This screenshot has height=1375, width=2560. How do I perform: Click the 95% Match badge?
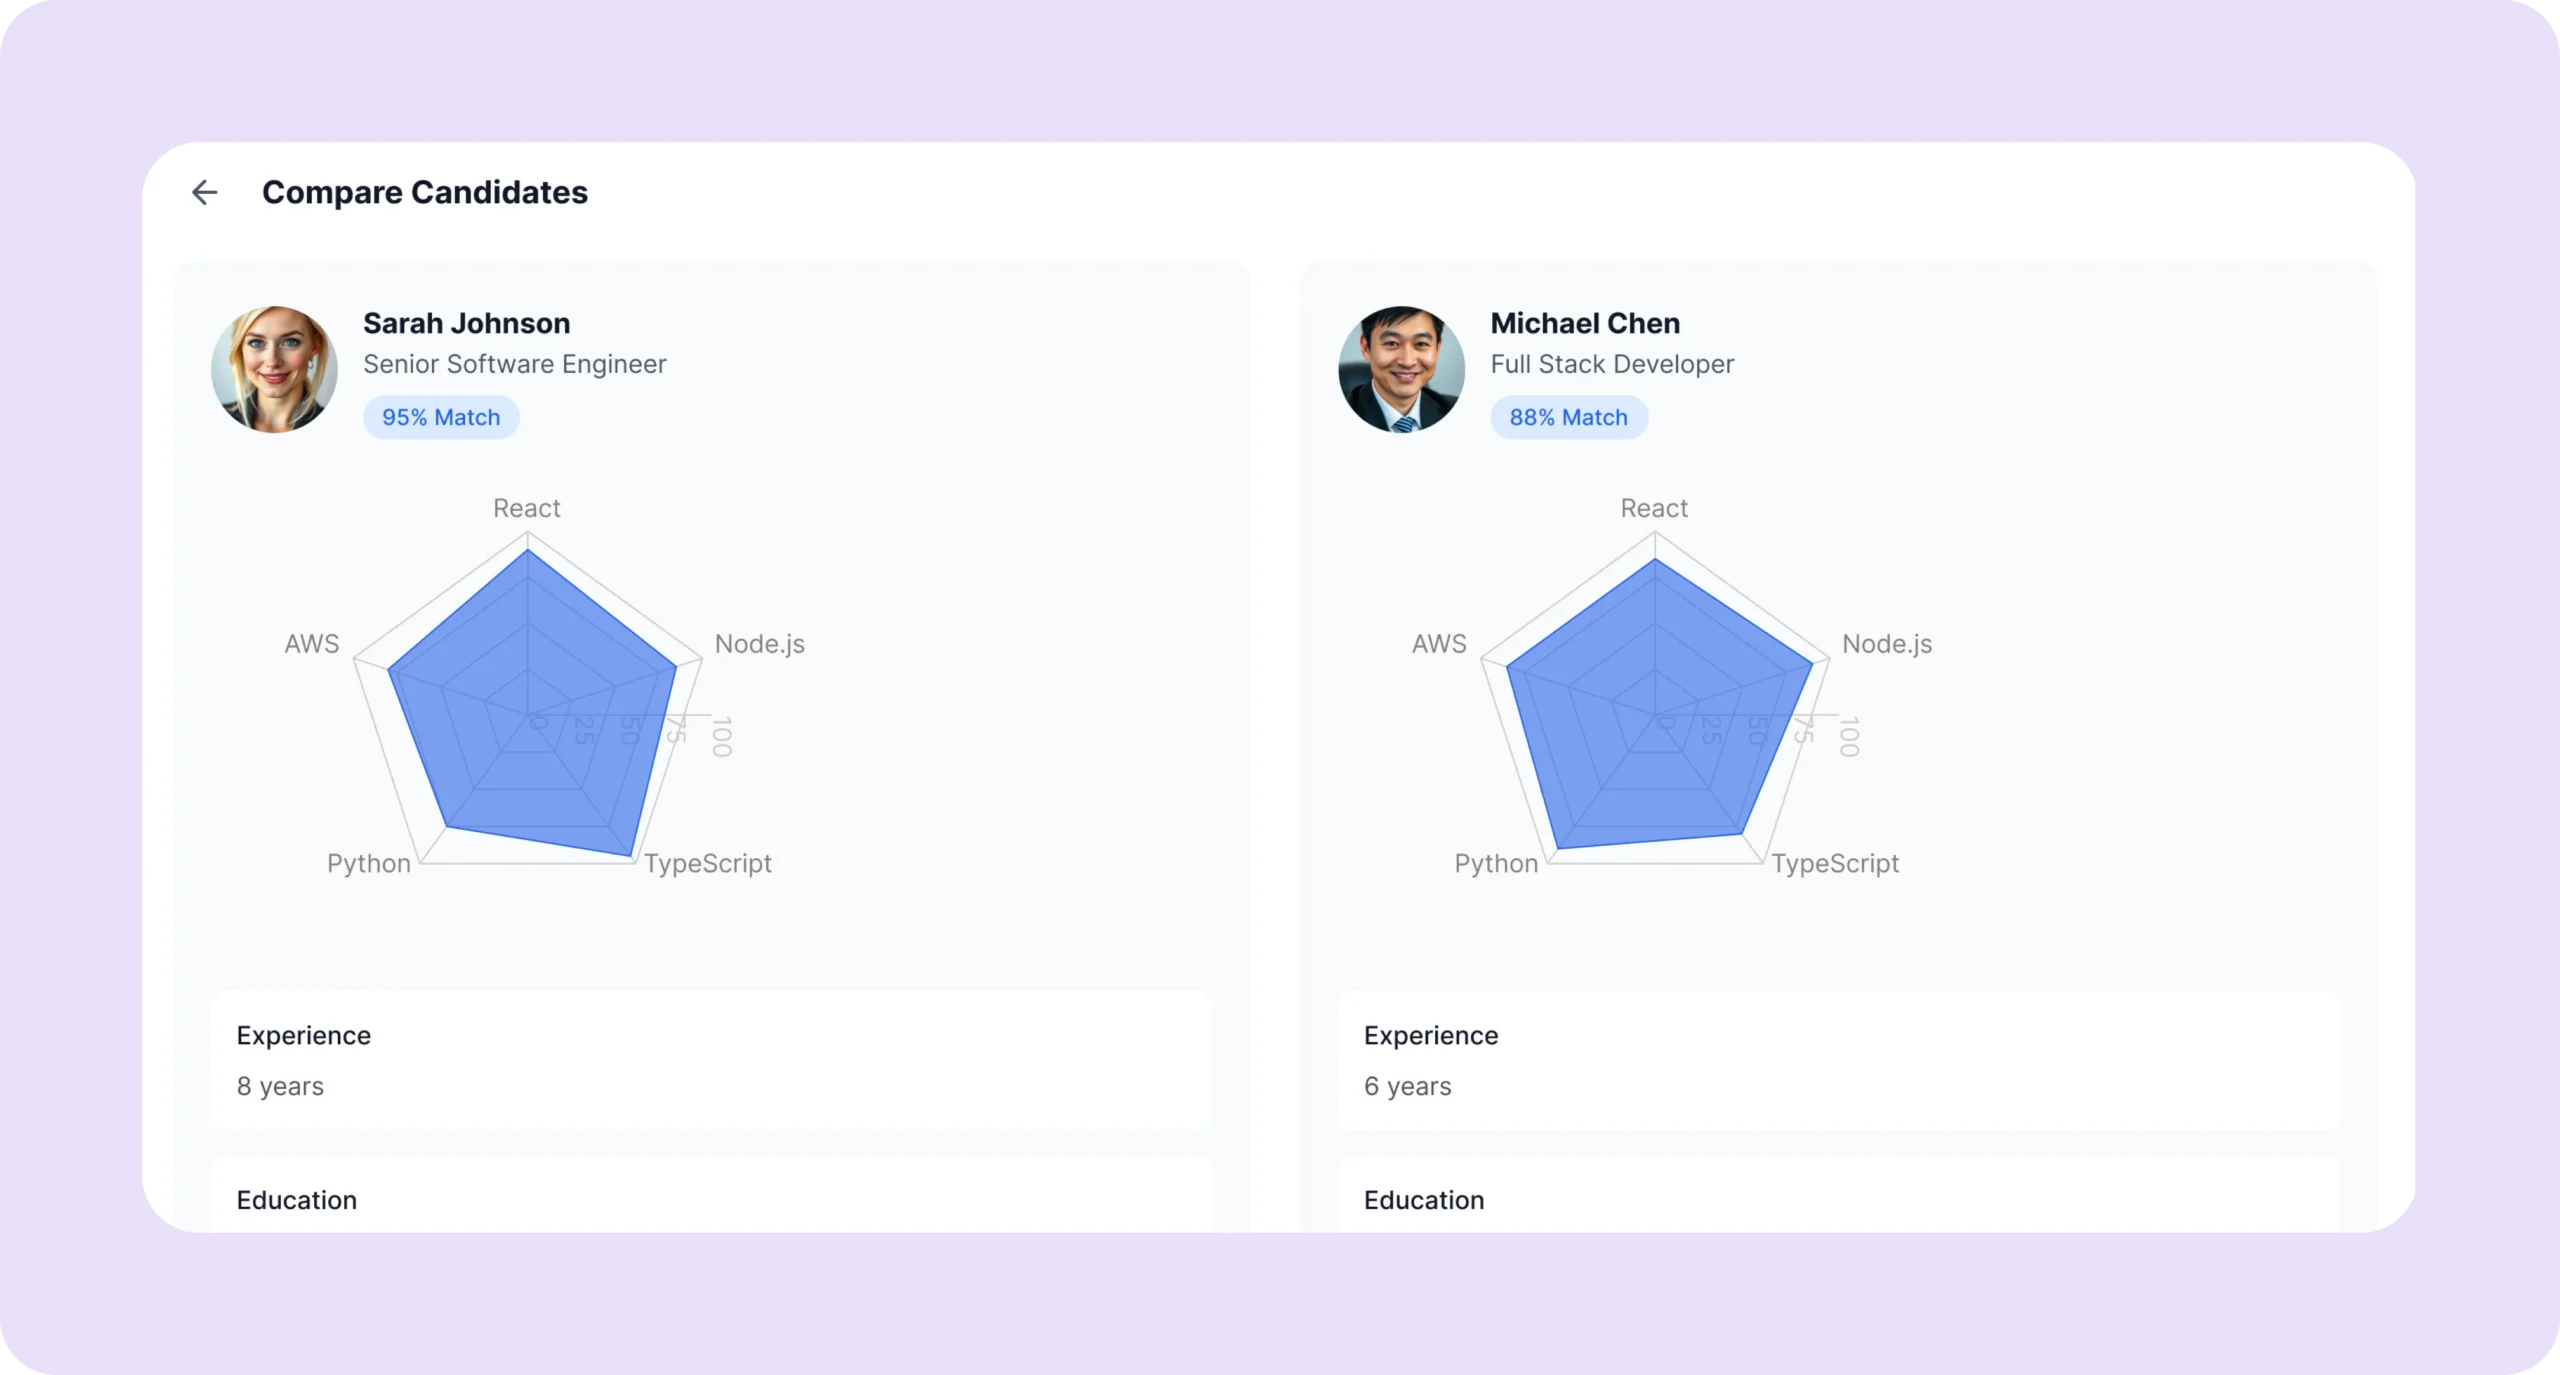441,417
